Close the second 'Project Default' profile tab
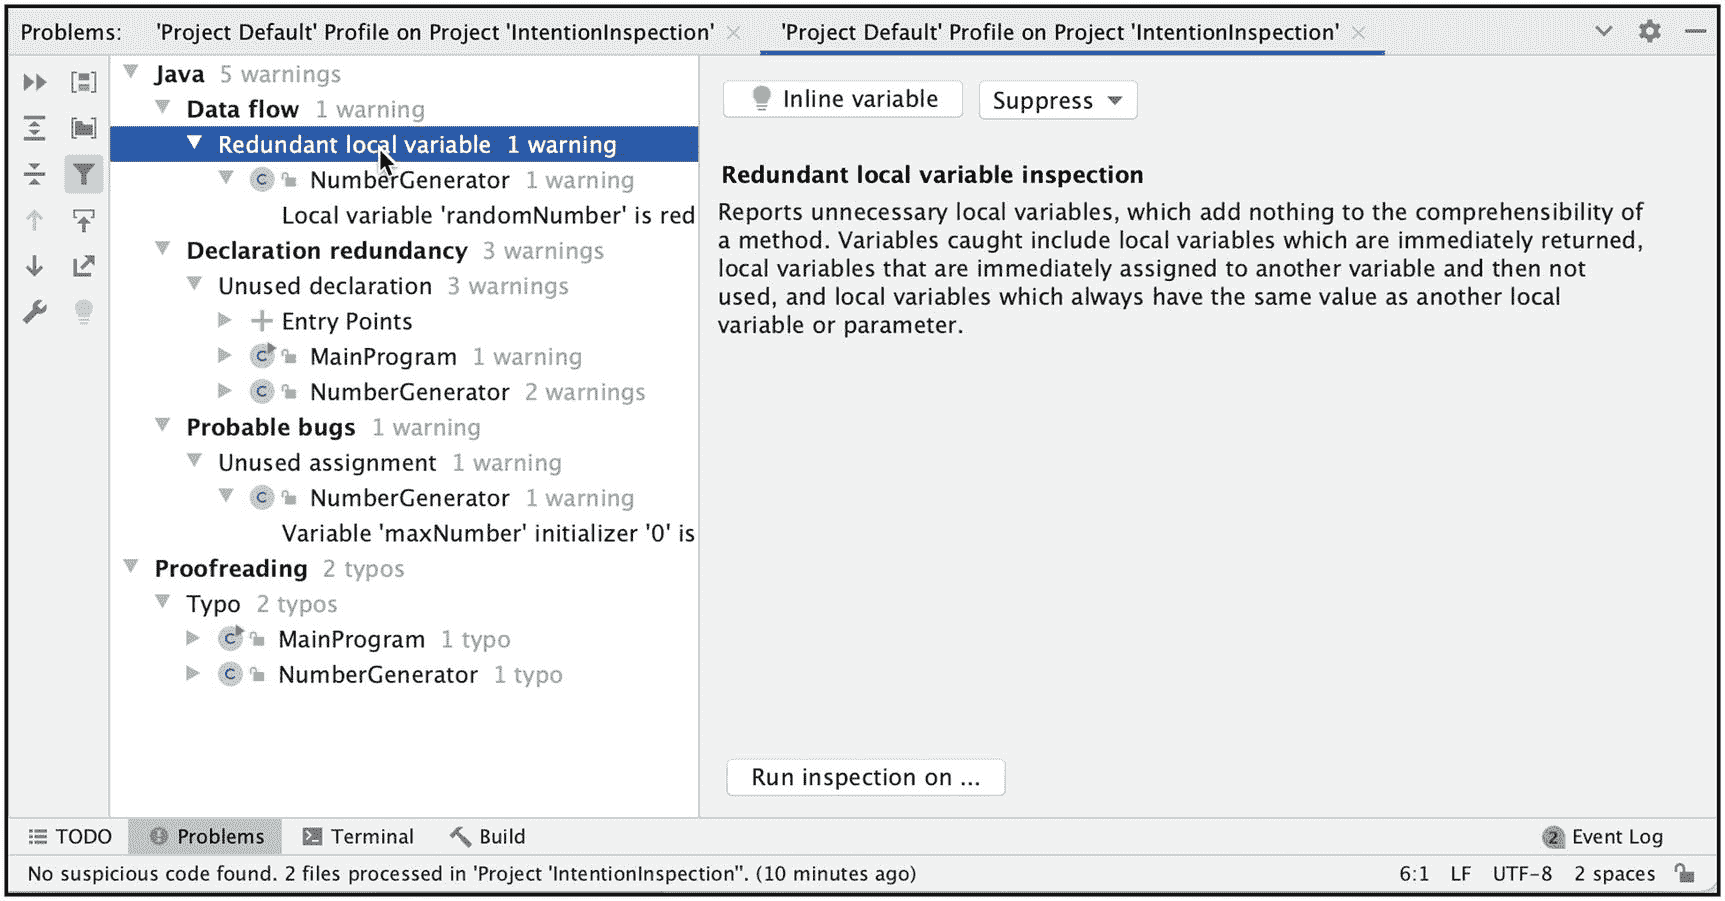The width and height of the screenshot is (1725, 901). tap(1358, 33)
